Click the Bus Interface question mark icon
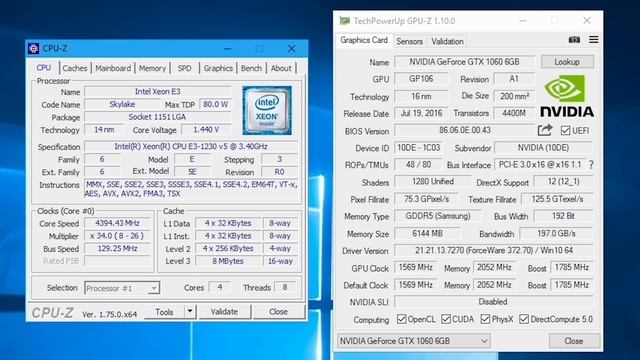The image size is (640, 360). point(591,165)
